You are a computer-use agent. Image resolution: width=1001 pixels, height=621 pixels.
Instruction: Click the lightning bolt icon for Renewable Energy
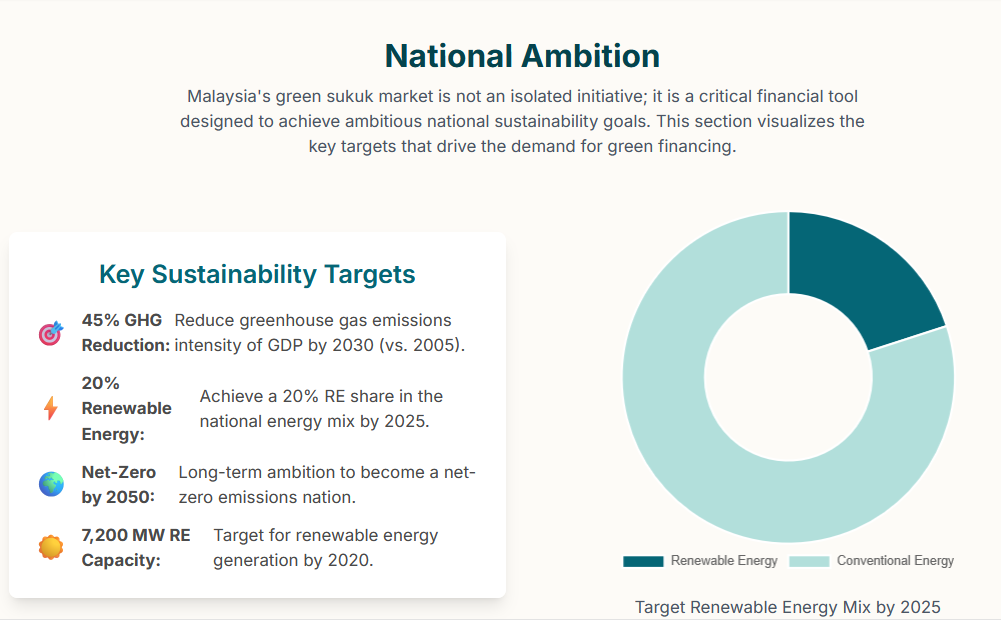[x=50, y=408]
